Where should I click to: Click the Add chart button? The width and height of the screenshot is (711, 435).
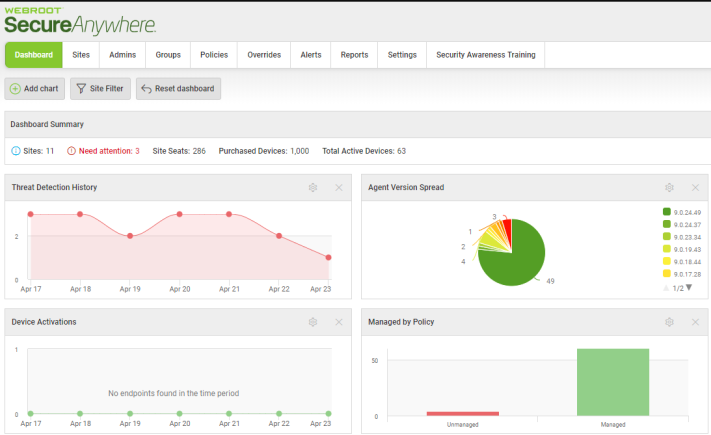coord(34,88)
